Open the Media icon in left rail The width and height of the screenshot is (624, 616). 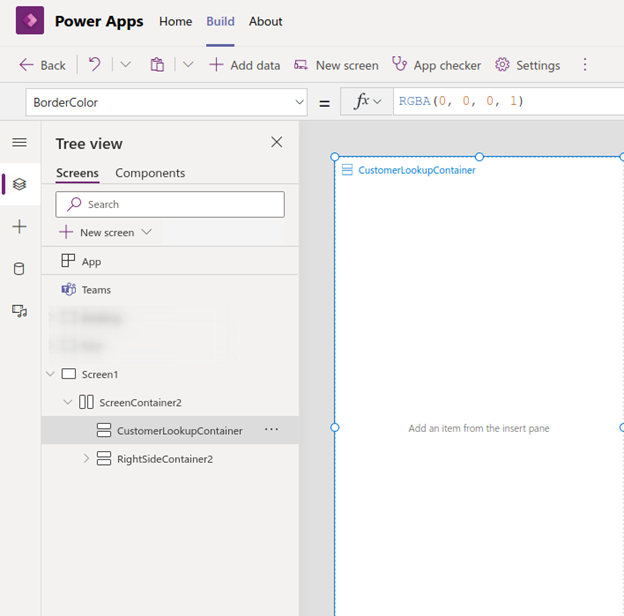(20, 311)
